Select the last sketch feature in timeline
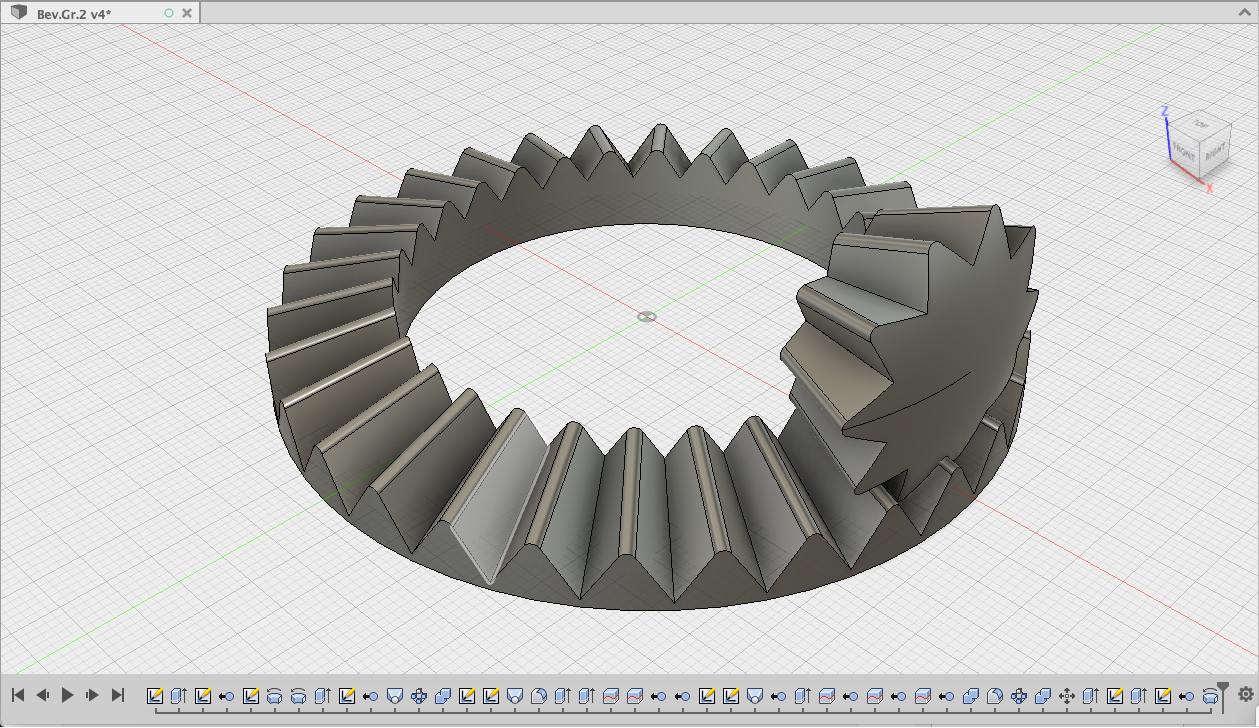 pos(1163,696)
